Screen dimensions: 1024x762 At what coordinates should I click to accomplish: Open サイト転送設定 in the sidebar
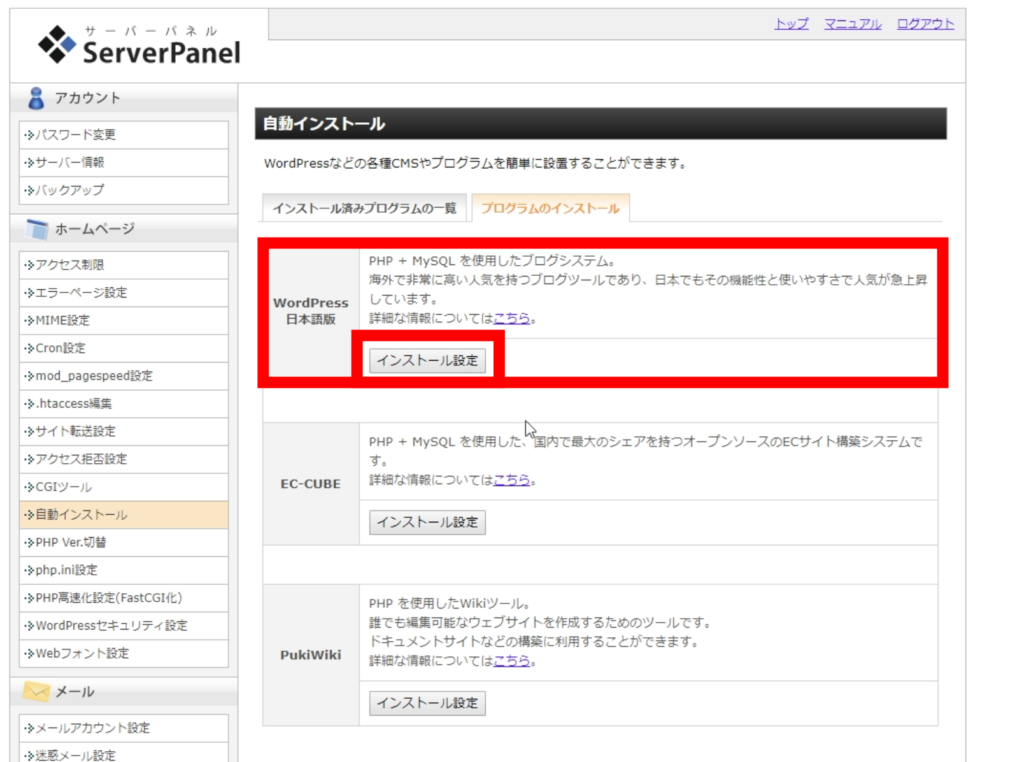coord(124,431)
